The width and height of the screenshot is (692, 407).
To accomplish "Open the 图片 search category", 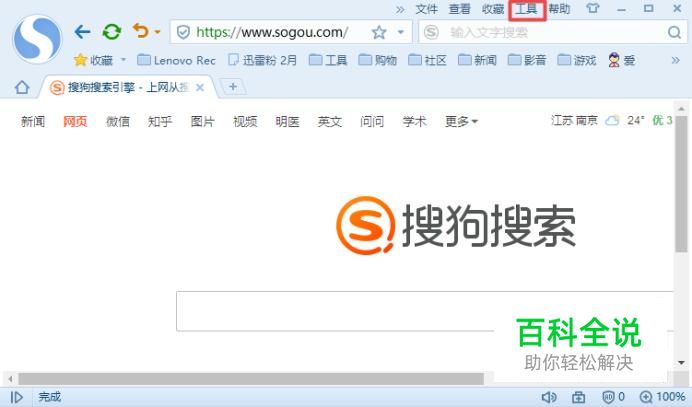I will [202, 121].
